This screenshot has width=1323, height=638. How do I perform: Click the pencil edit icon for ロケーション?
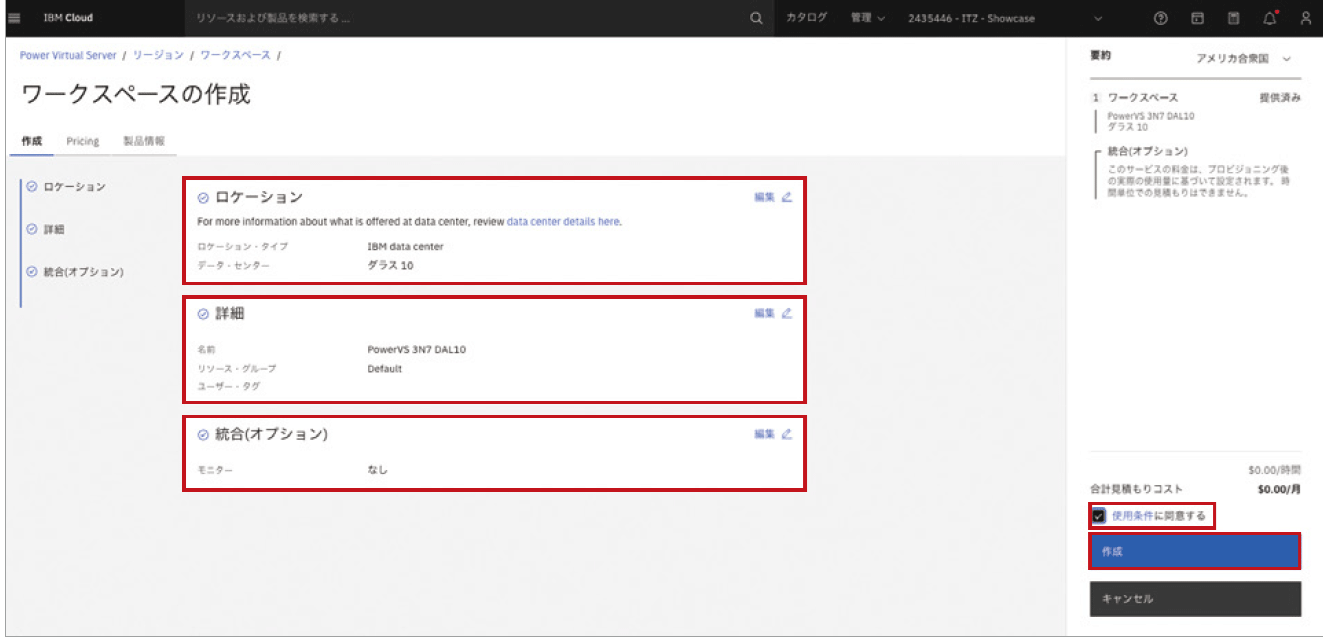tap(787, 197)
